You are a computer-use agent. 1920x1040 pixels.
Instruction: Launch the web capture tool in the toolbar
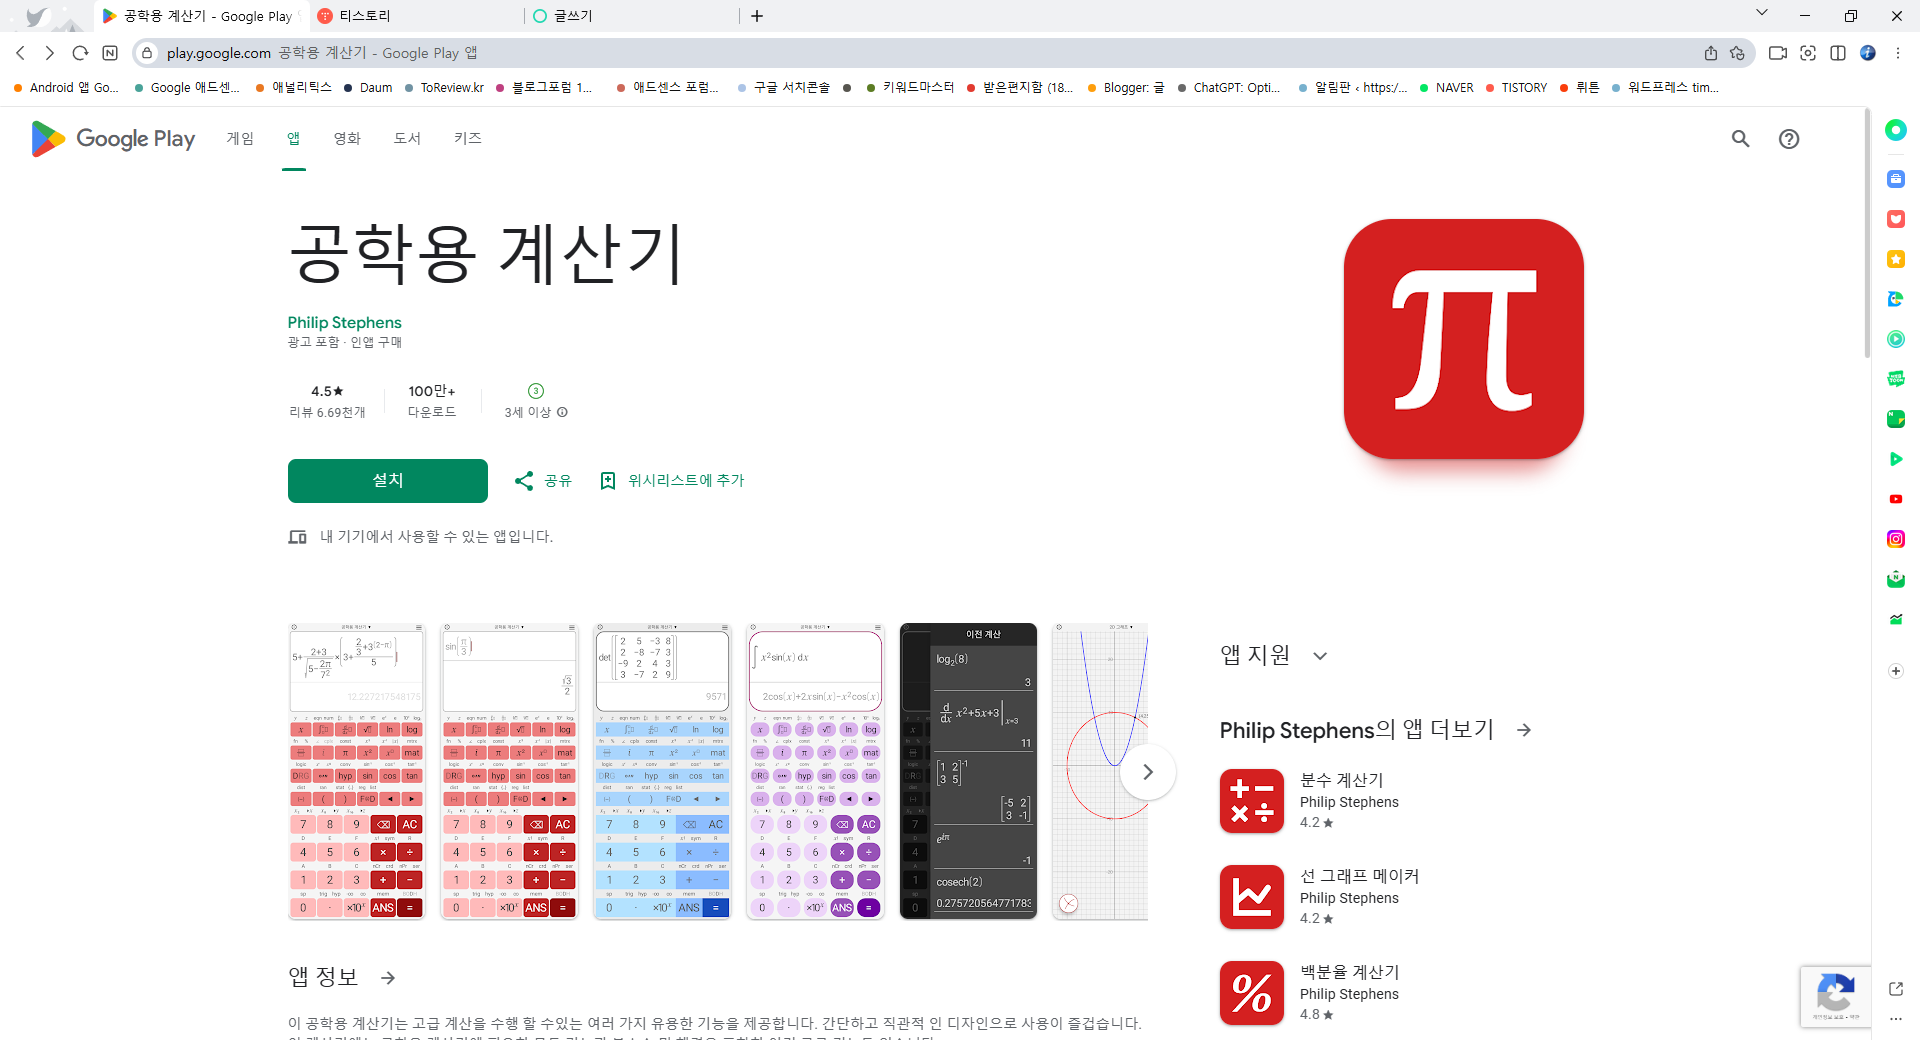coord(1808,53)
